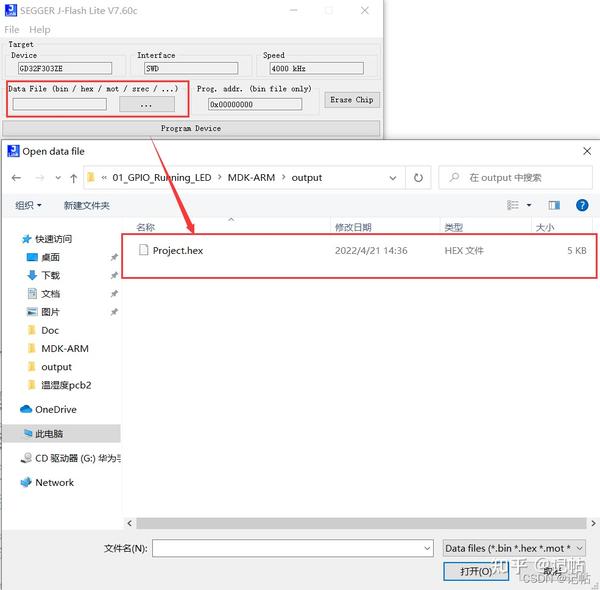Close the Open data file dialog
This screenshot has height=590, width=600.
click(587, 151)
